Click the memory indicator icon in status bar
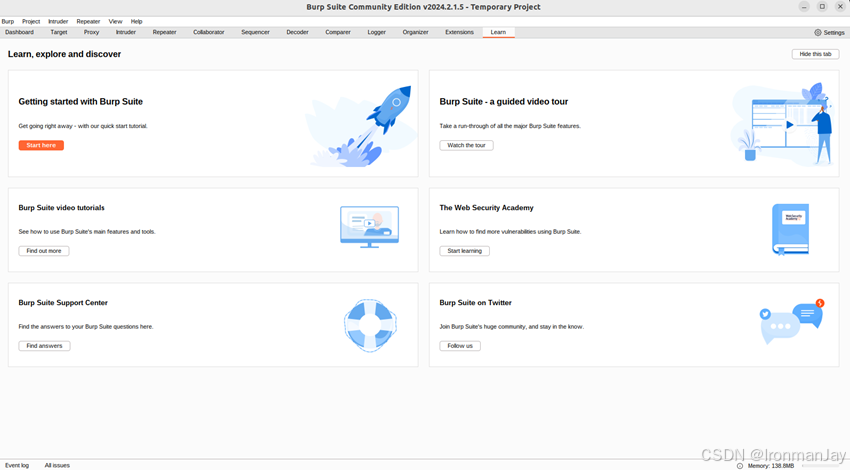 tap(740, 466)
